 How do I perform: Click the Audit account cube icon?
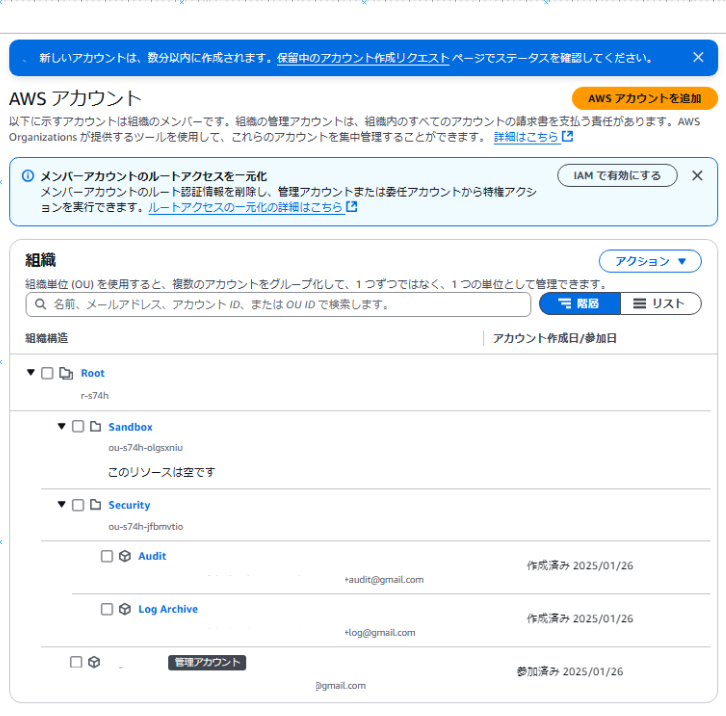pyautogui.click(x=125, y=556)
